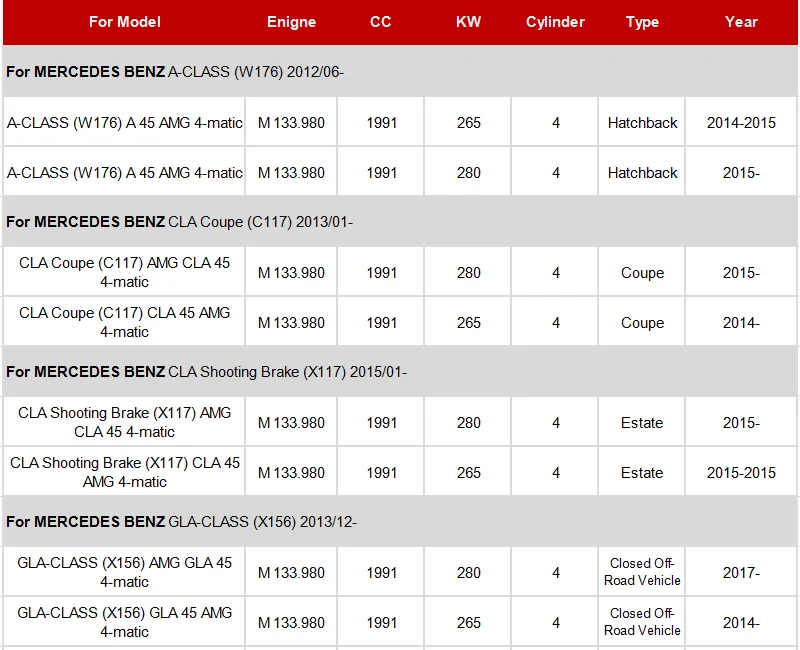Click CC '1991' in the GLA-CLASS 2017- row
800x650 pixels.
(x=381, y=572)
